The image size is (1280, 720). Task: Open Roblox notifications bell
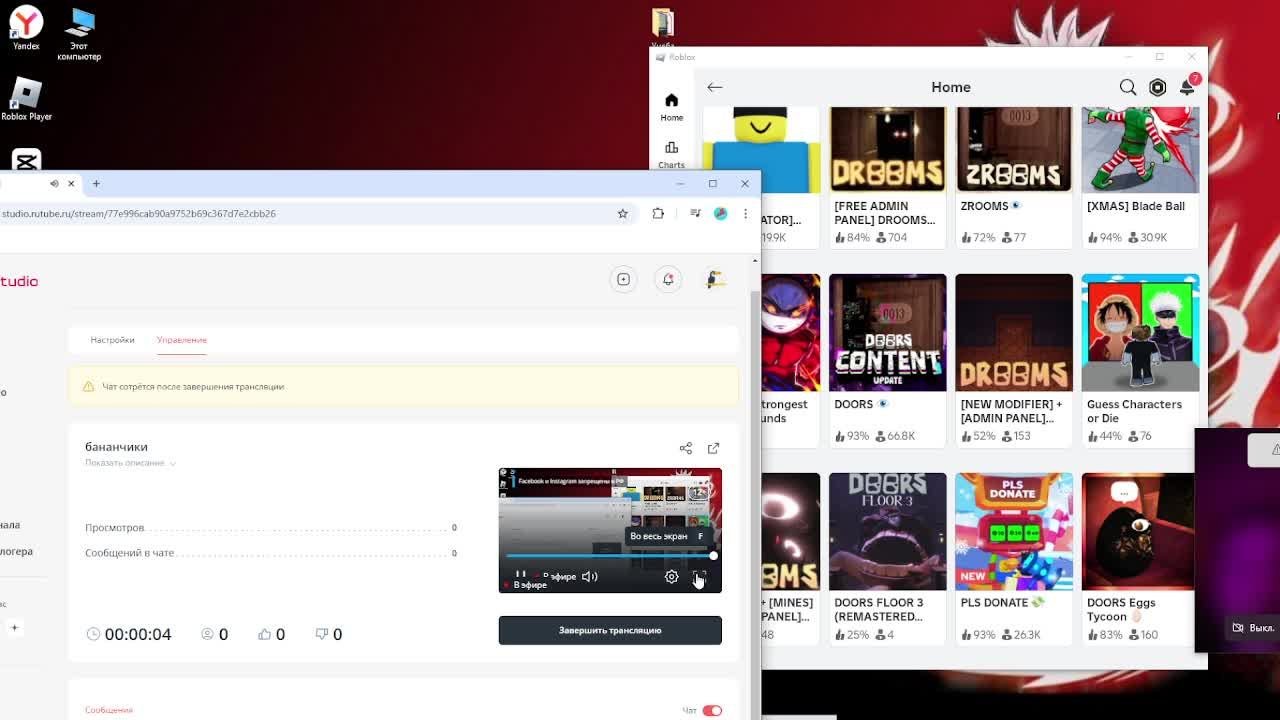1187,87
